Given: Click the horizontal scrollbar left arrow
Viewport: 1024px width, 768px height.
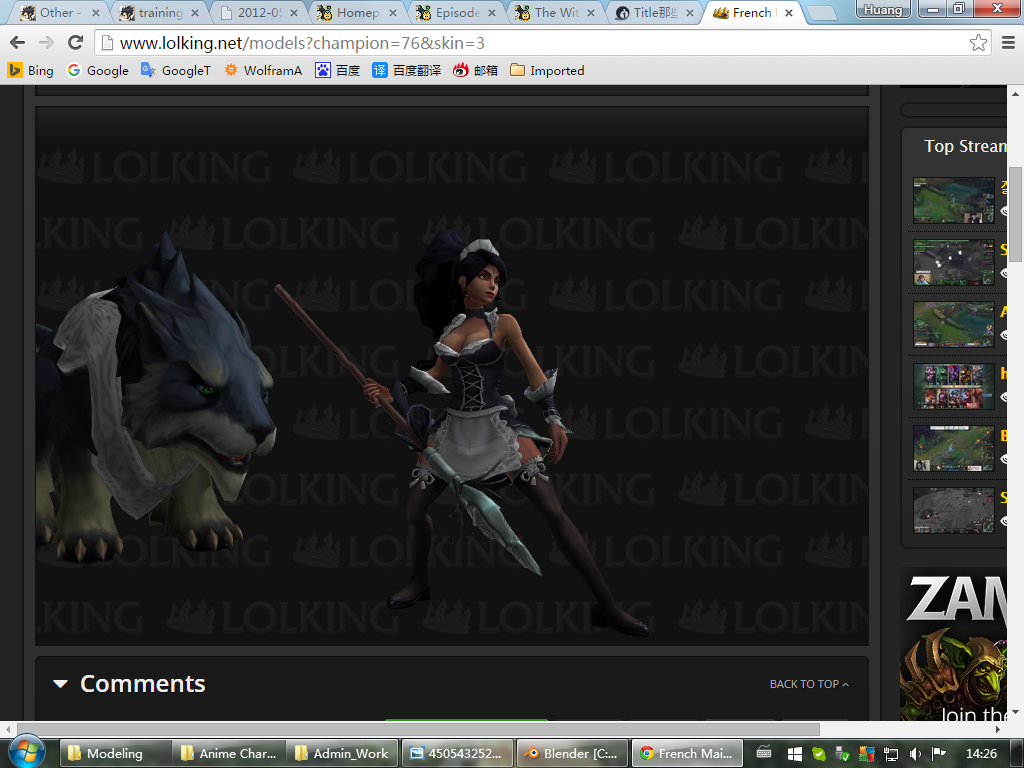Looking at the screenshot, I should pyautogui.click(x=7, y=729).
